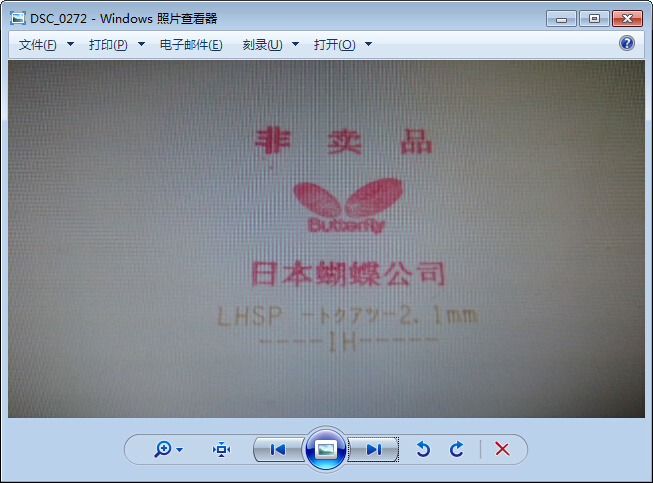653x483 pixels.
Task: Rotate the photo clockwise
Action: coord(457,450)
